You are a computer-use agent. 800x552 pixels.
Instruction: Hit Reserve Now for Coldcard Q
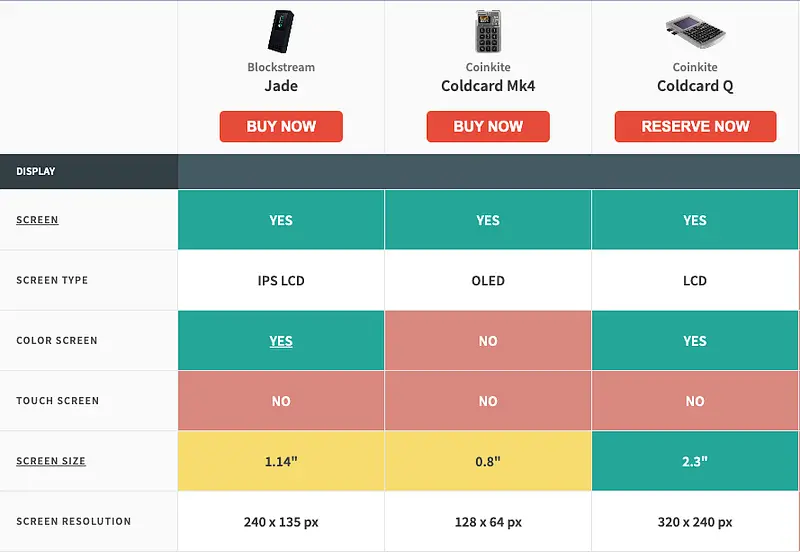[x=695, y=127]
